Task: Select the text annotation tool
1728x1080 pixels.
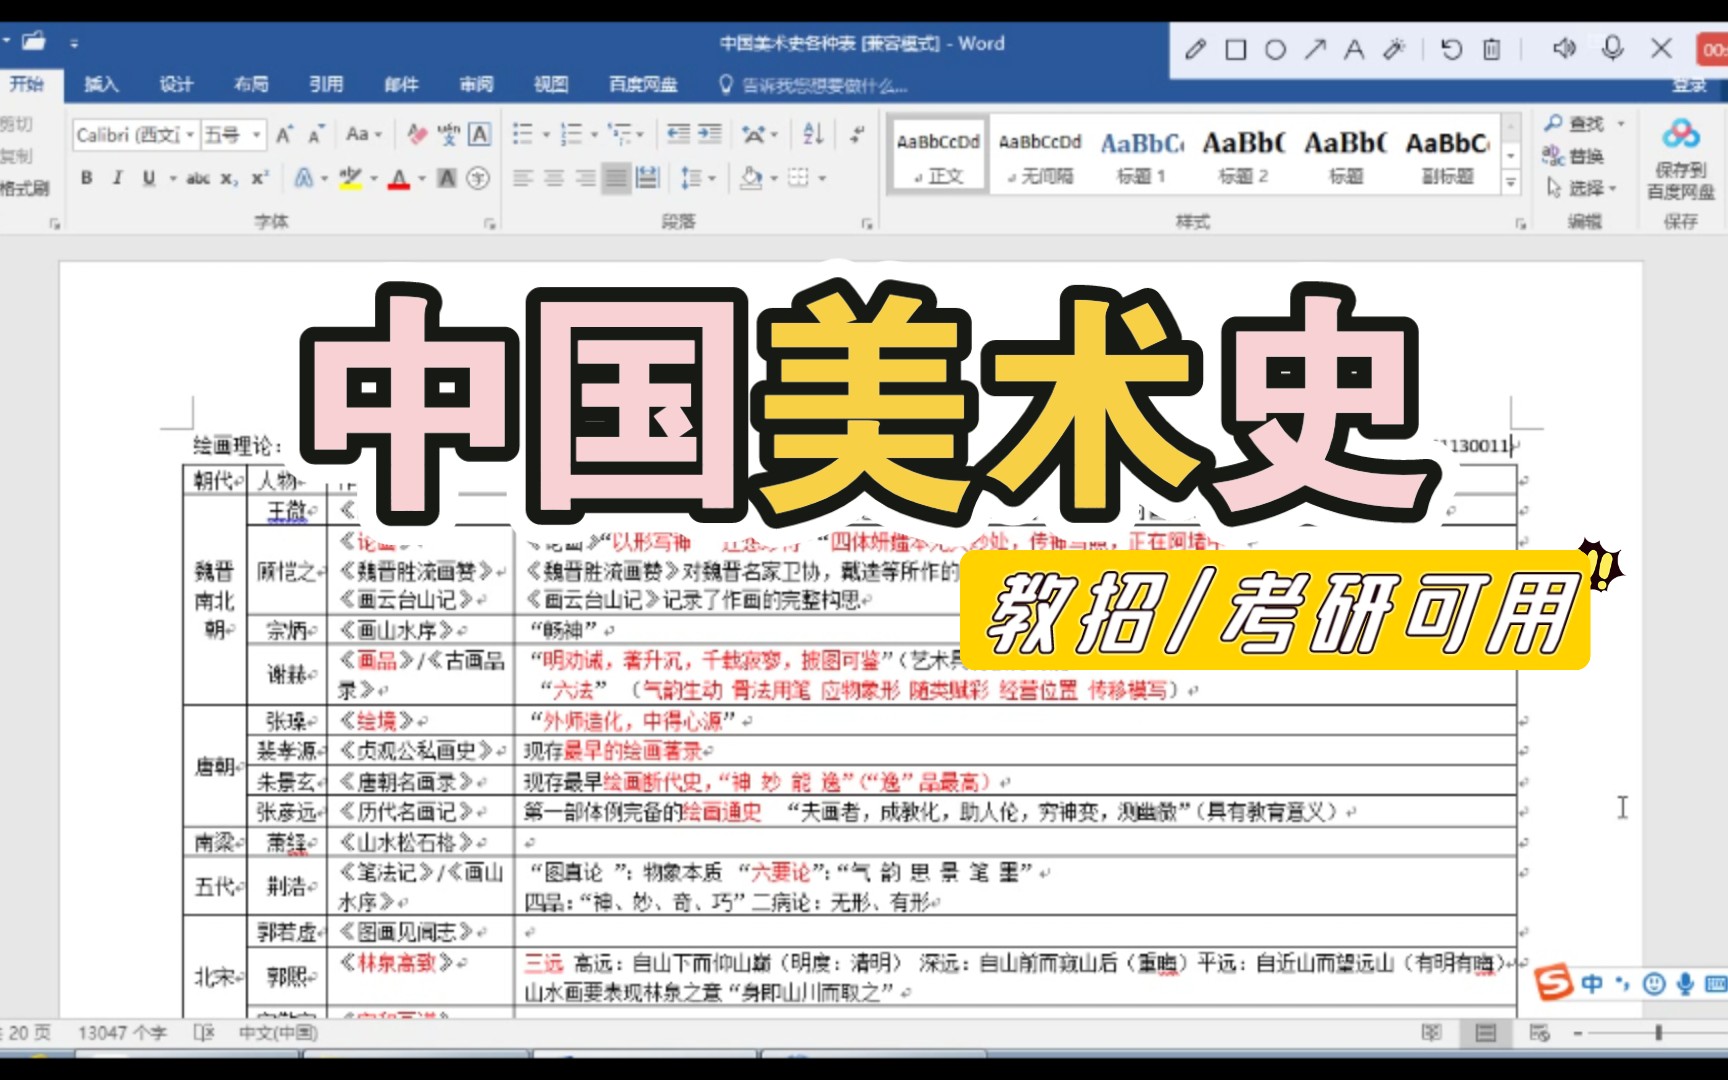Action: [1354, 49]
